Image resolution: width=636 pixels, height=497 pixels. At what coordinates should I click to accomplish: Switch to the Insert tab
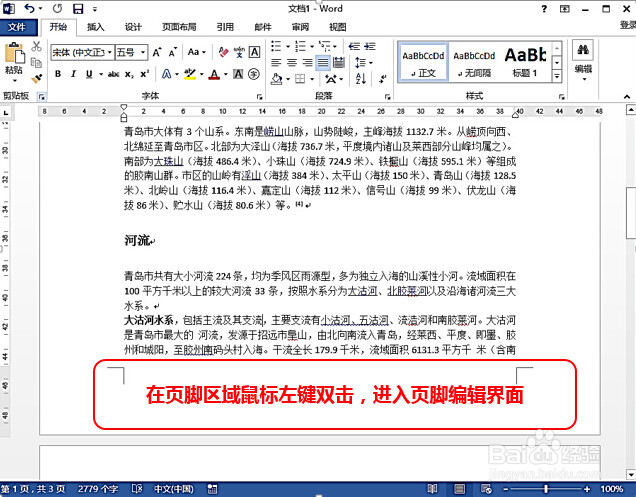click(96, 27)
